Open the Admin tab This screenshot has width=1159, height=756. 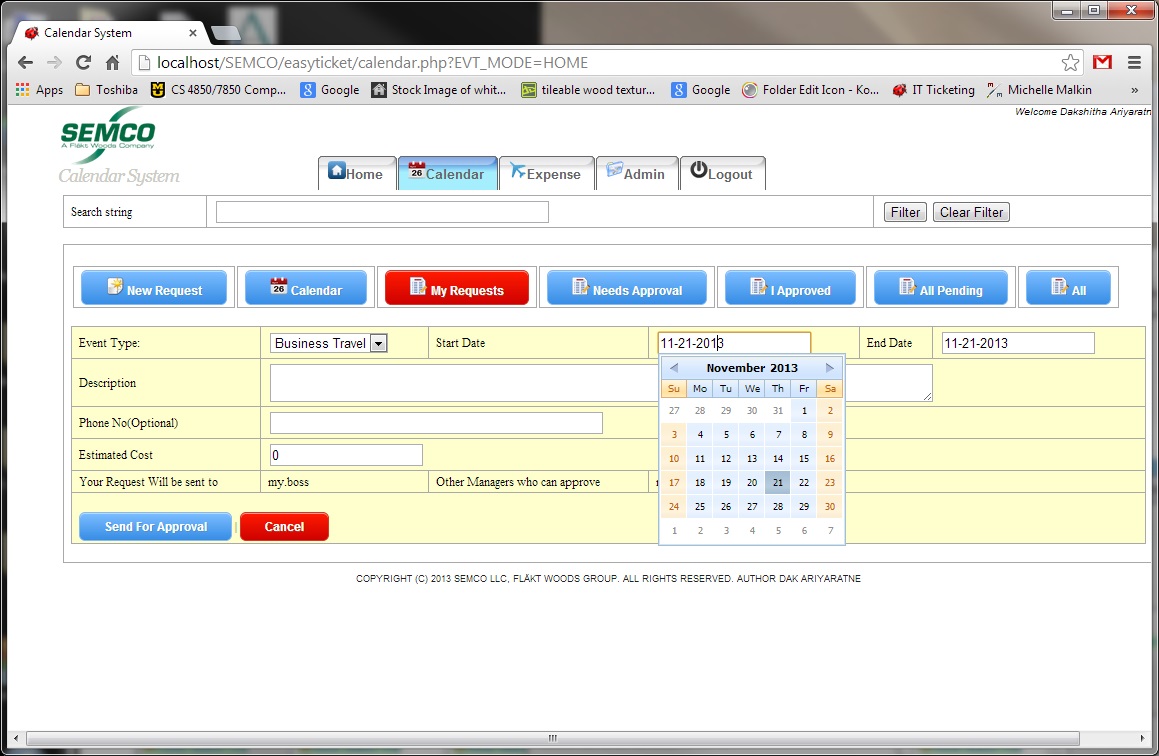636,174
